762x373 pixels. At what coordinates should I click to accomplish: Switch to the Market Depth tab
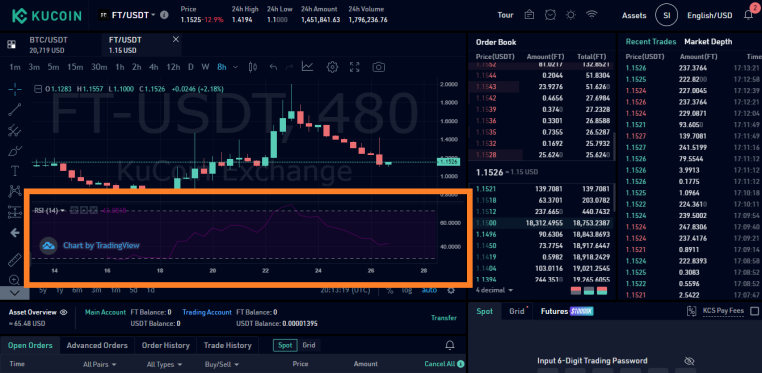coord(708,42)
